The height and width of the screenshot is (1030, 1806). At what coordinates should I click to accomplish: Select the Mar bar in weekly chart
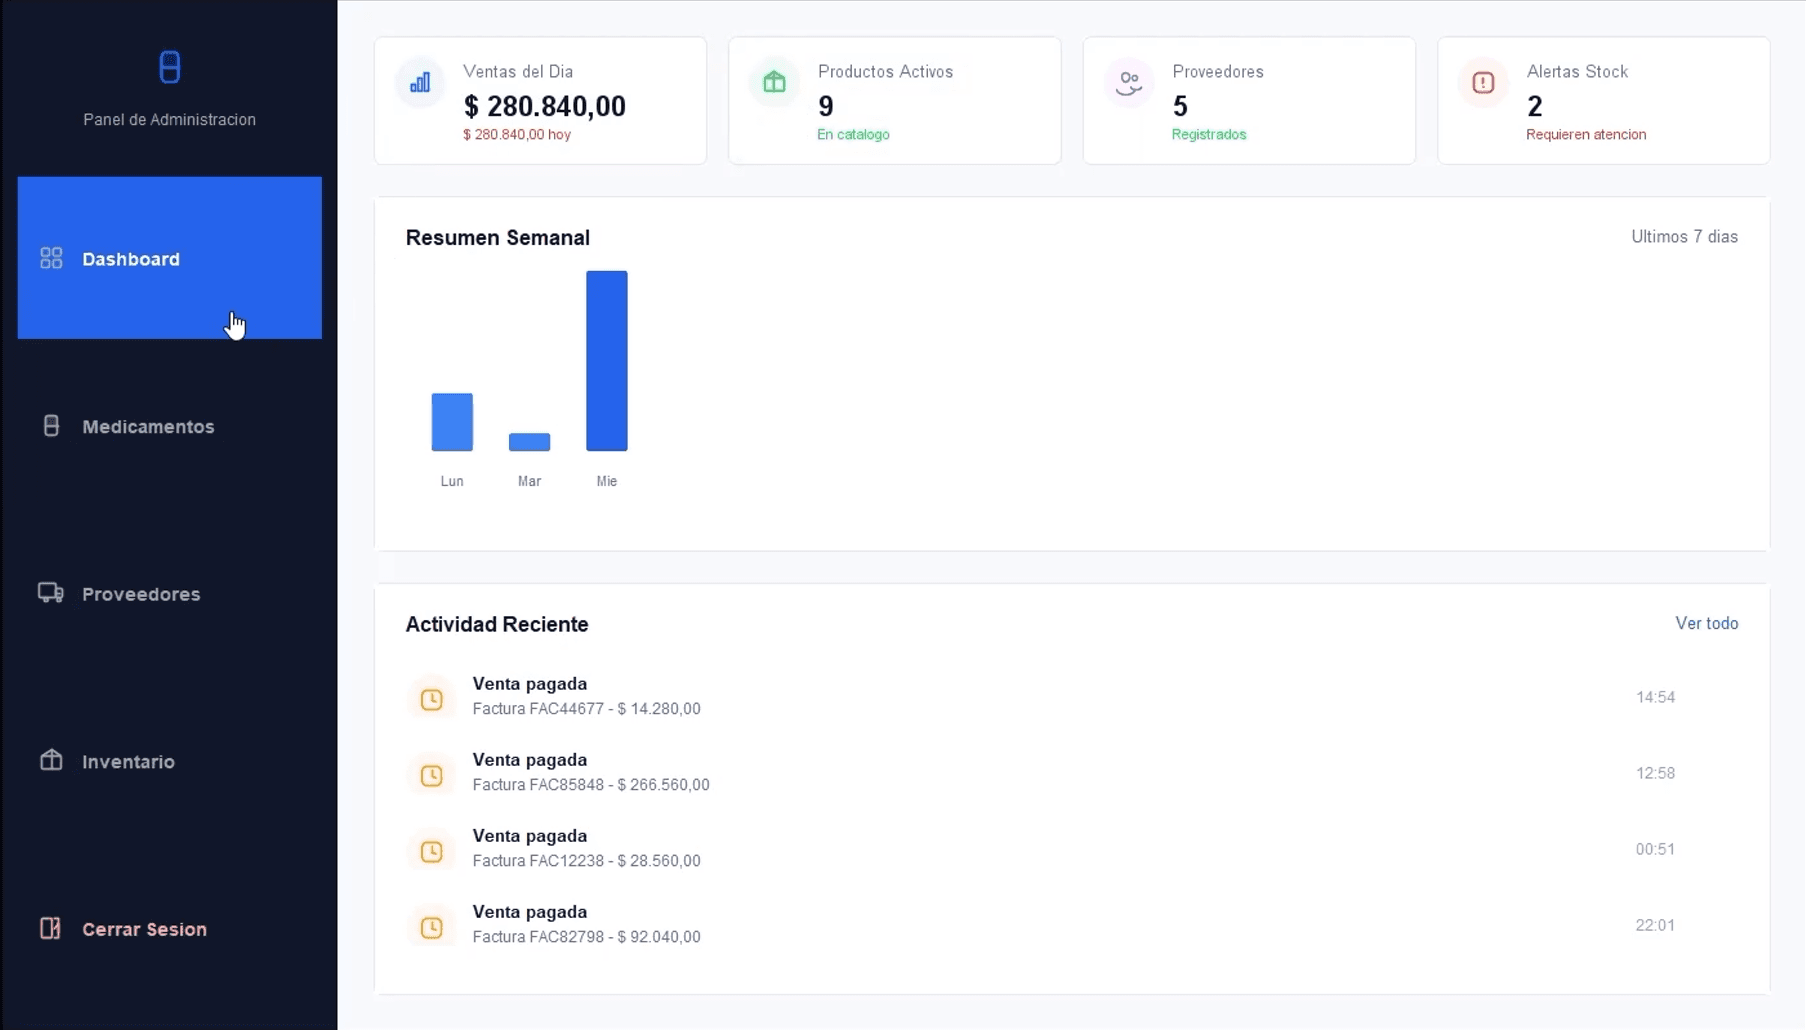coord(529,442)
